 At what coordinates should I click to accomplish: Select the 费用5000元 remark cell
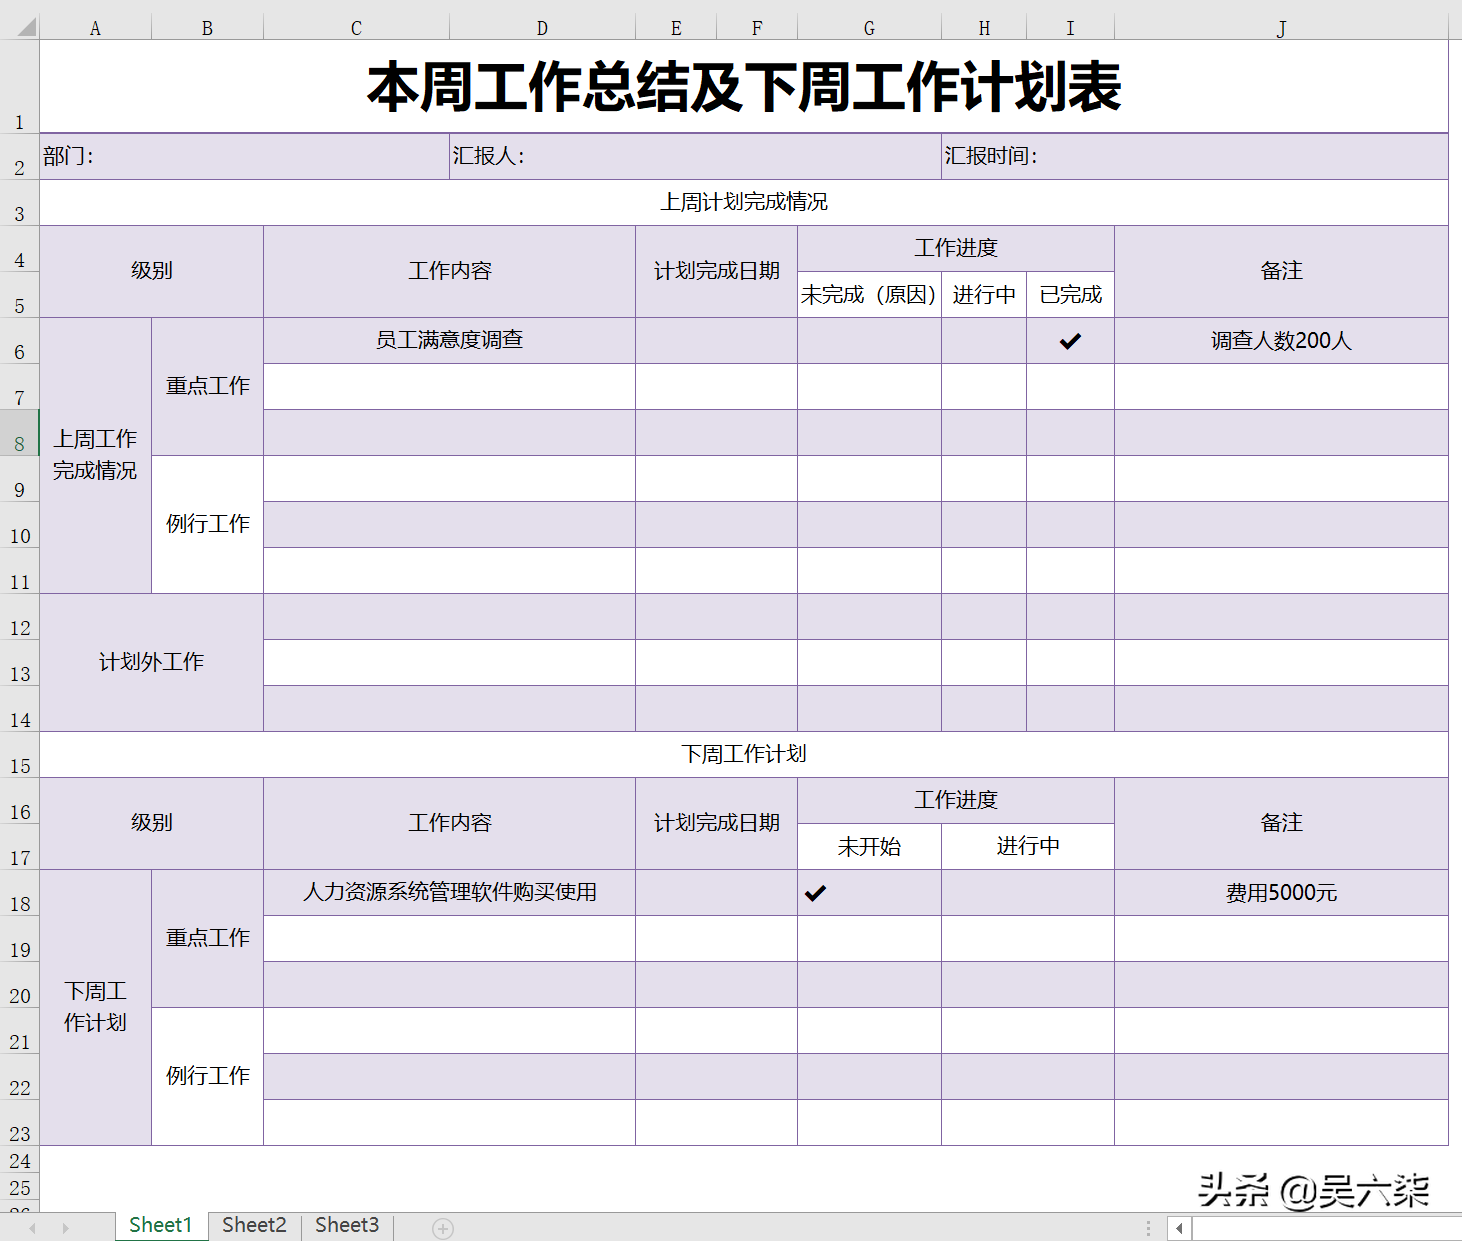[1281, 892]
